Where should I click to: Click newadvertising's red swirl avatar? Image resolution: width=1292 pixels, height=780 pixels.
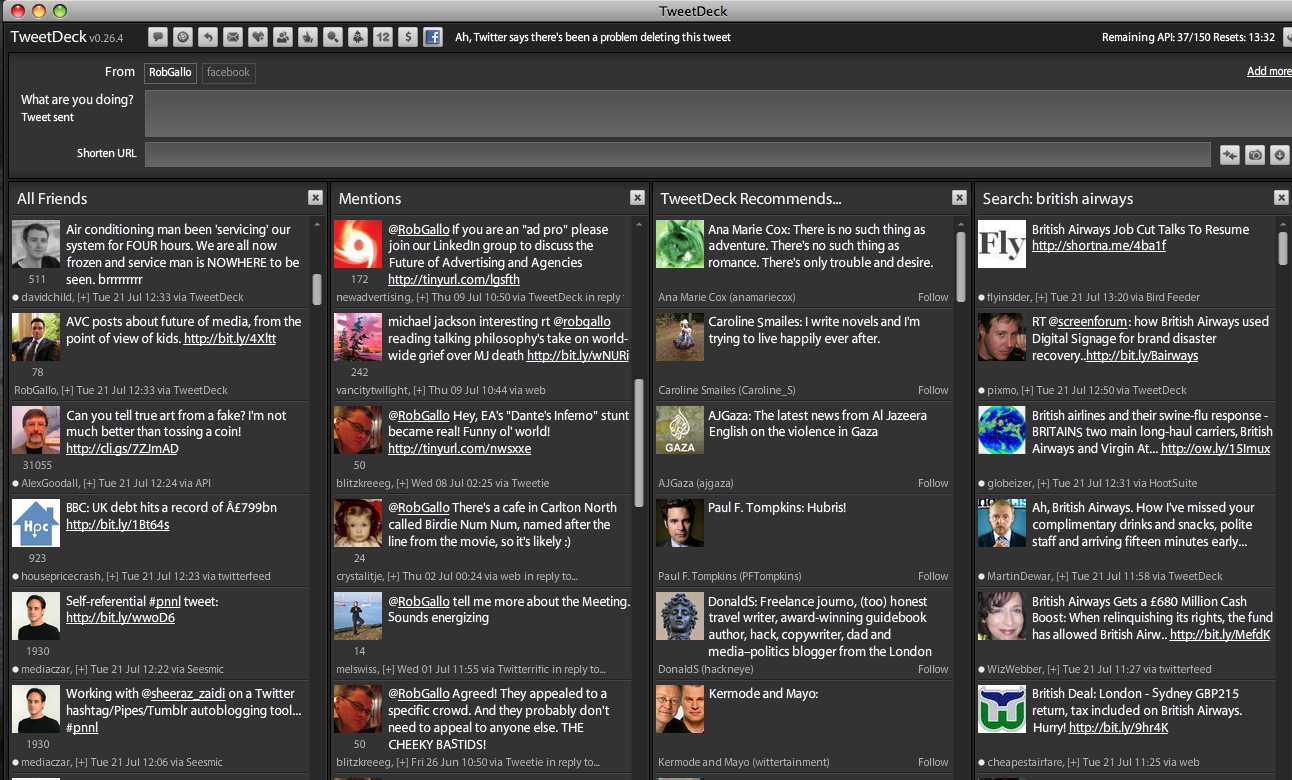pyautogui.click(x=358, y=244)
